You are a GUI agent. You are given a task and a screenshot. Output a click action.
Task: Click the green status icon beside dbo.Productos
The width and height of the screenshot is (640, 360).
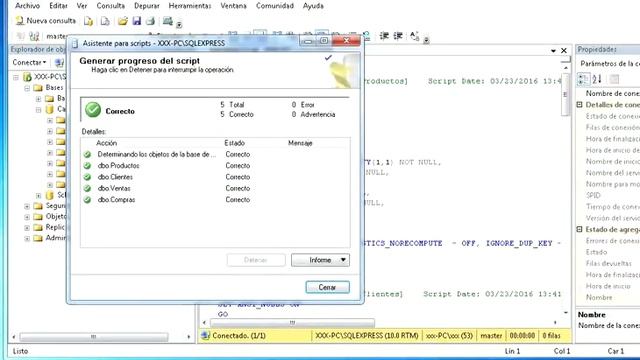click(x=87, y=166)
